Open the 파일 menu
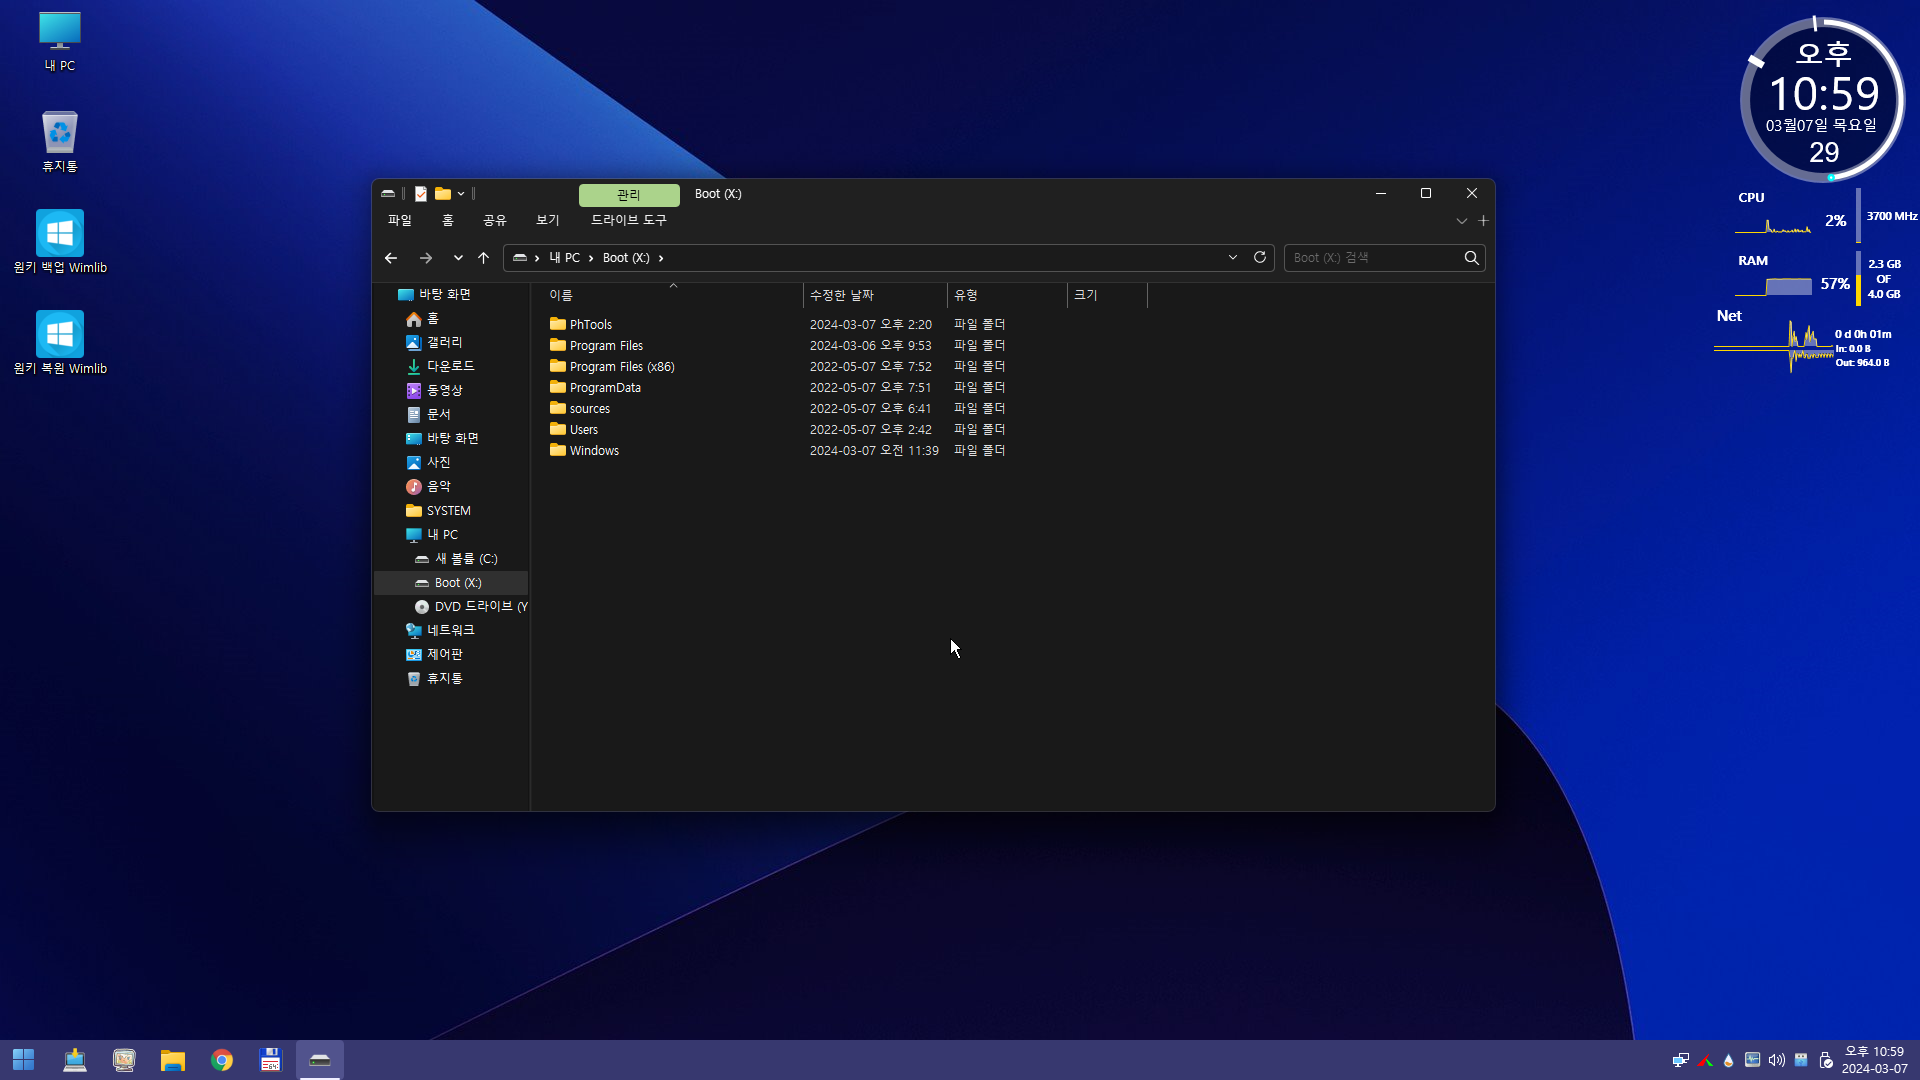The height and width of the screenshot is (1080, 1920). 400,220
